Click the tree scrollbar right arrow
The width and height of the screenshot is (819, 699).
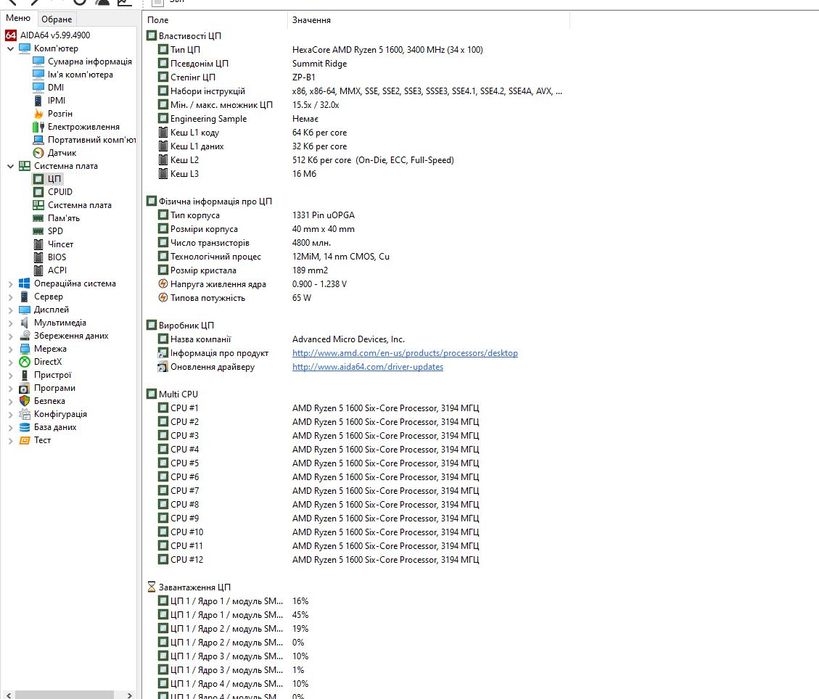coord(130,695)
